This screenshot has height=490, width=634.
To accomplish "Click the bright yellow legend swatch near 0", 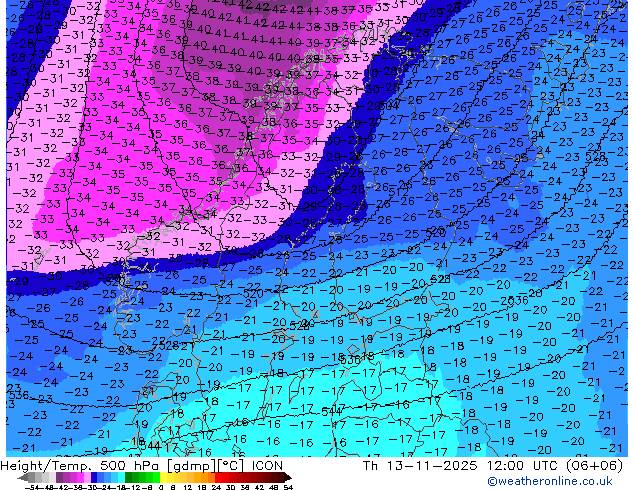I will (163, 478).
